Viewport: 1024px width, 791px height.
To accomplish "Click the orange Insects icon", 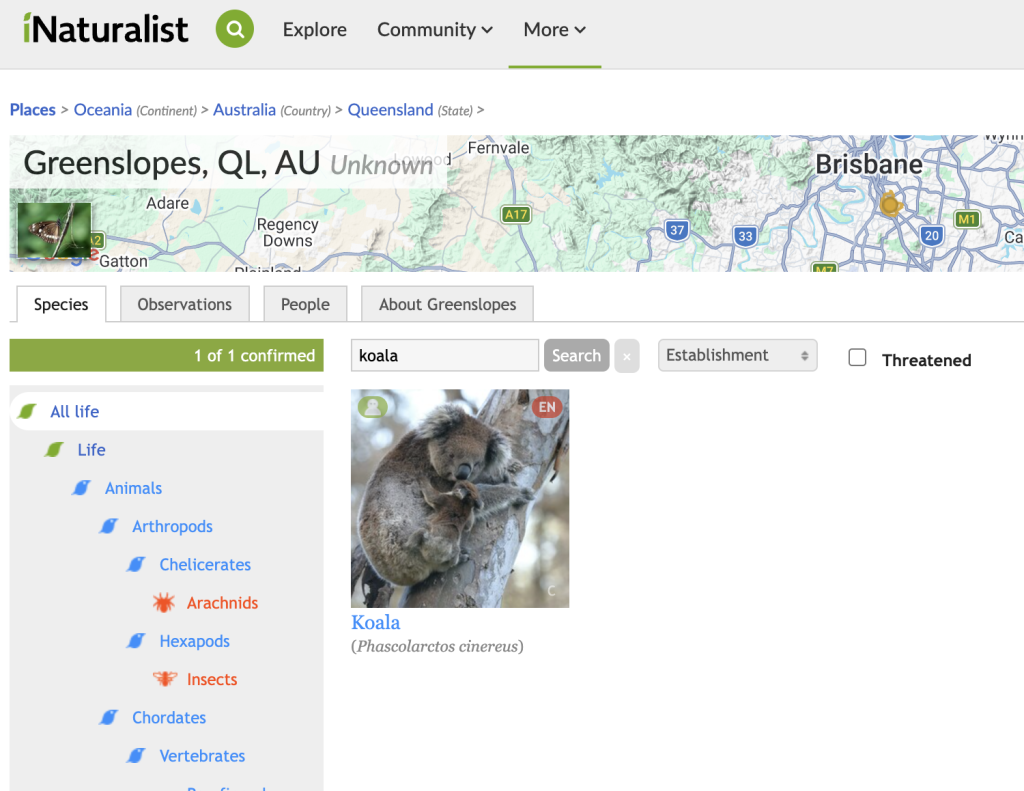I will 164,679.
